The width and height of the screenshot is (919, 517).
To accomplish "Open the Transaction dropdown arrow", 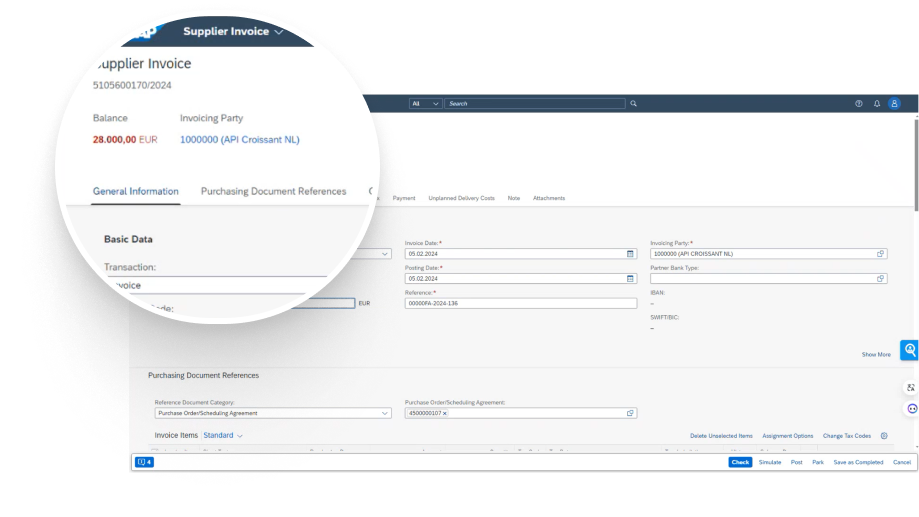I will (x=384, y=254).
